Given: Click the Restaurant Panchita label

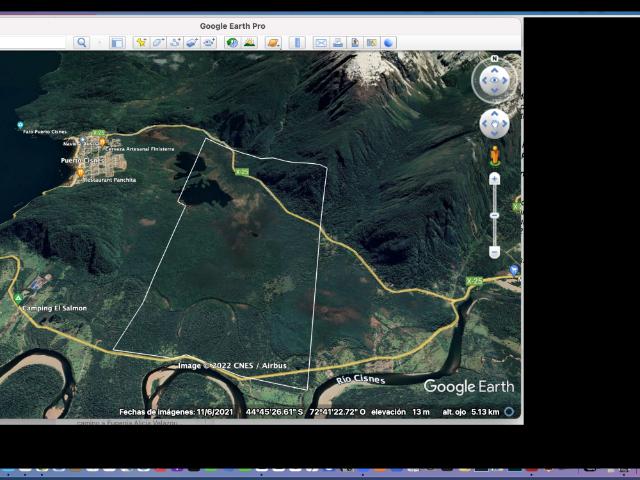Looking at the screenshot, I should pos(110,180).
